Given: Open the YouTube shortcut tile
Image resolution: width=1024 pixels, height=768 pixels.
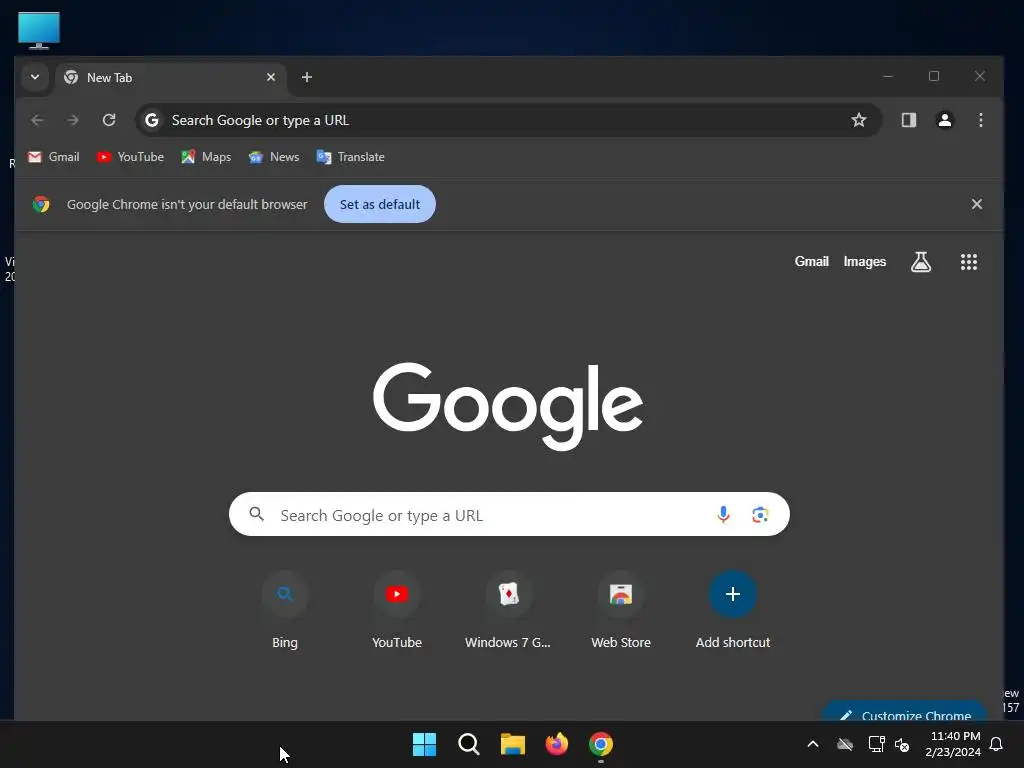Looking at the screenshot, I should click(396, 610).
